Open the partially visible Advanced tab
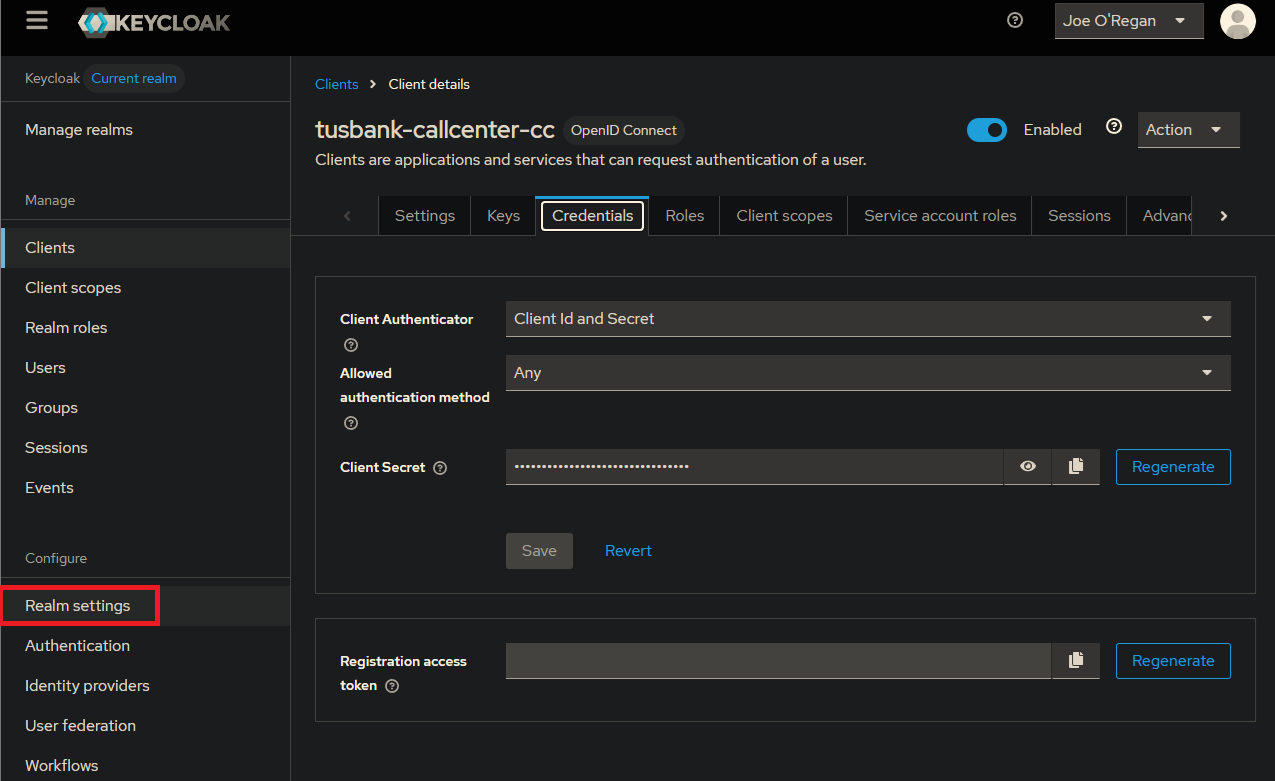 [x=1160, y=216]
